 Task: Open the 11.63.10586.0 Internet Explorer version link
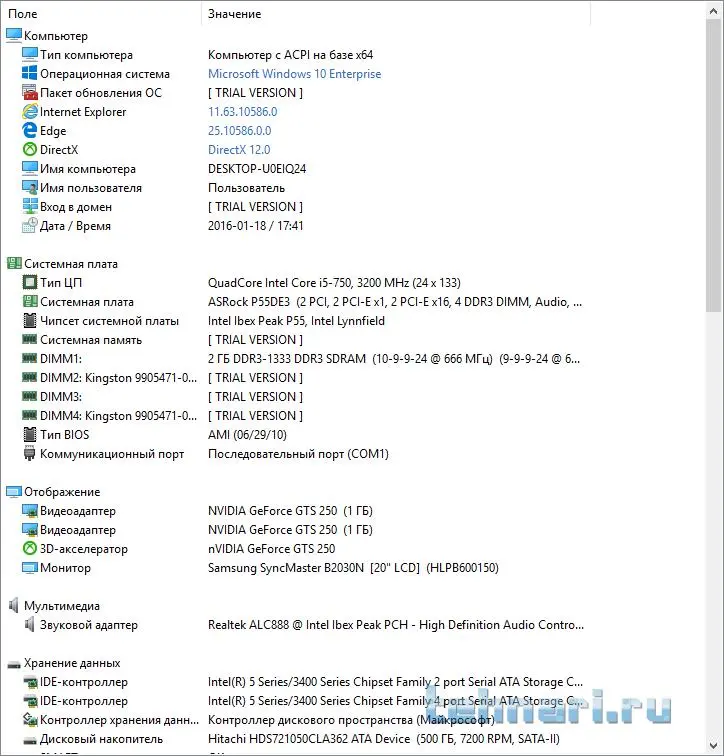pyautogui.click(x=242, y=111)
